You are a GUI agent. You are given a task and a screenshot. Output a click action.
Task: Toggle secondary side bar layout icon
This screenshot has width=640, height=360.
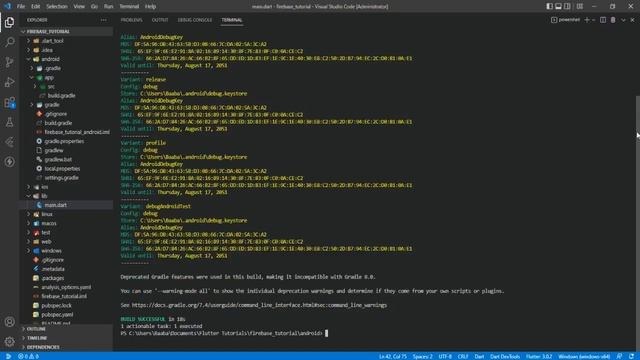tap(567, 7)
